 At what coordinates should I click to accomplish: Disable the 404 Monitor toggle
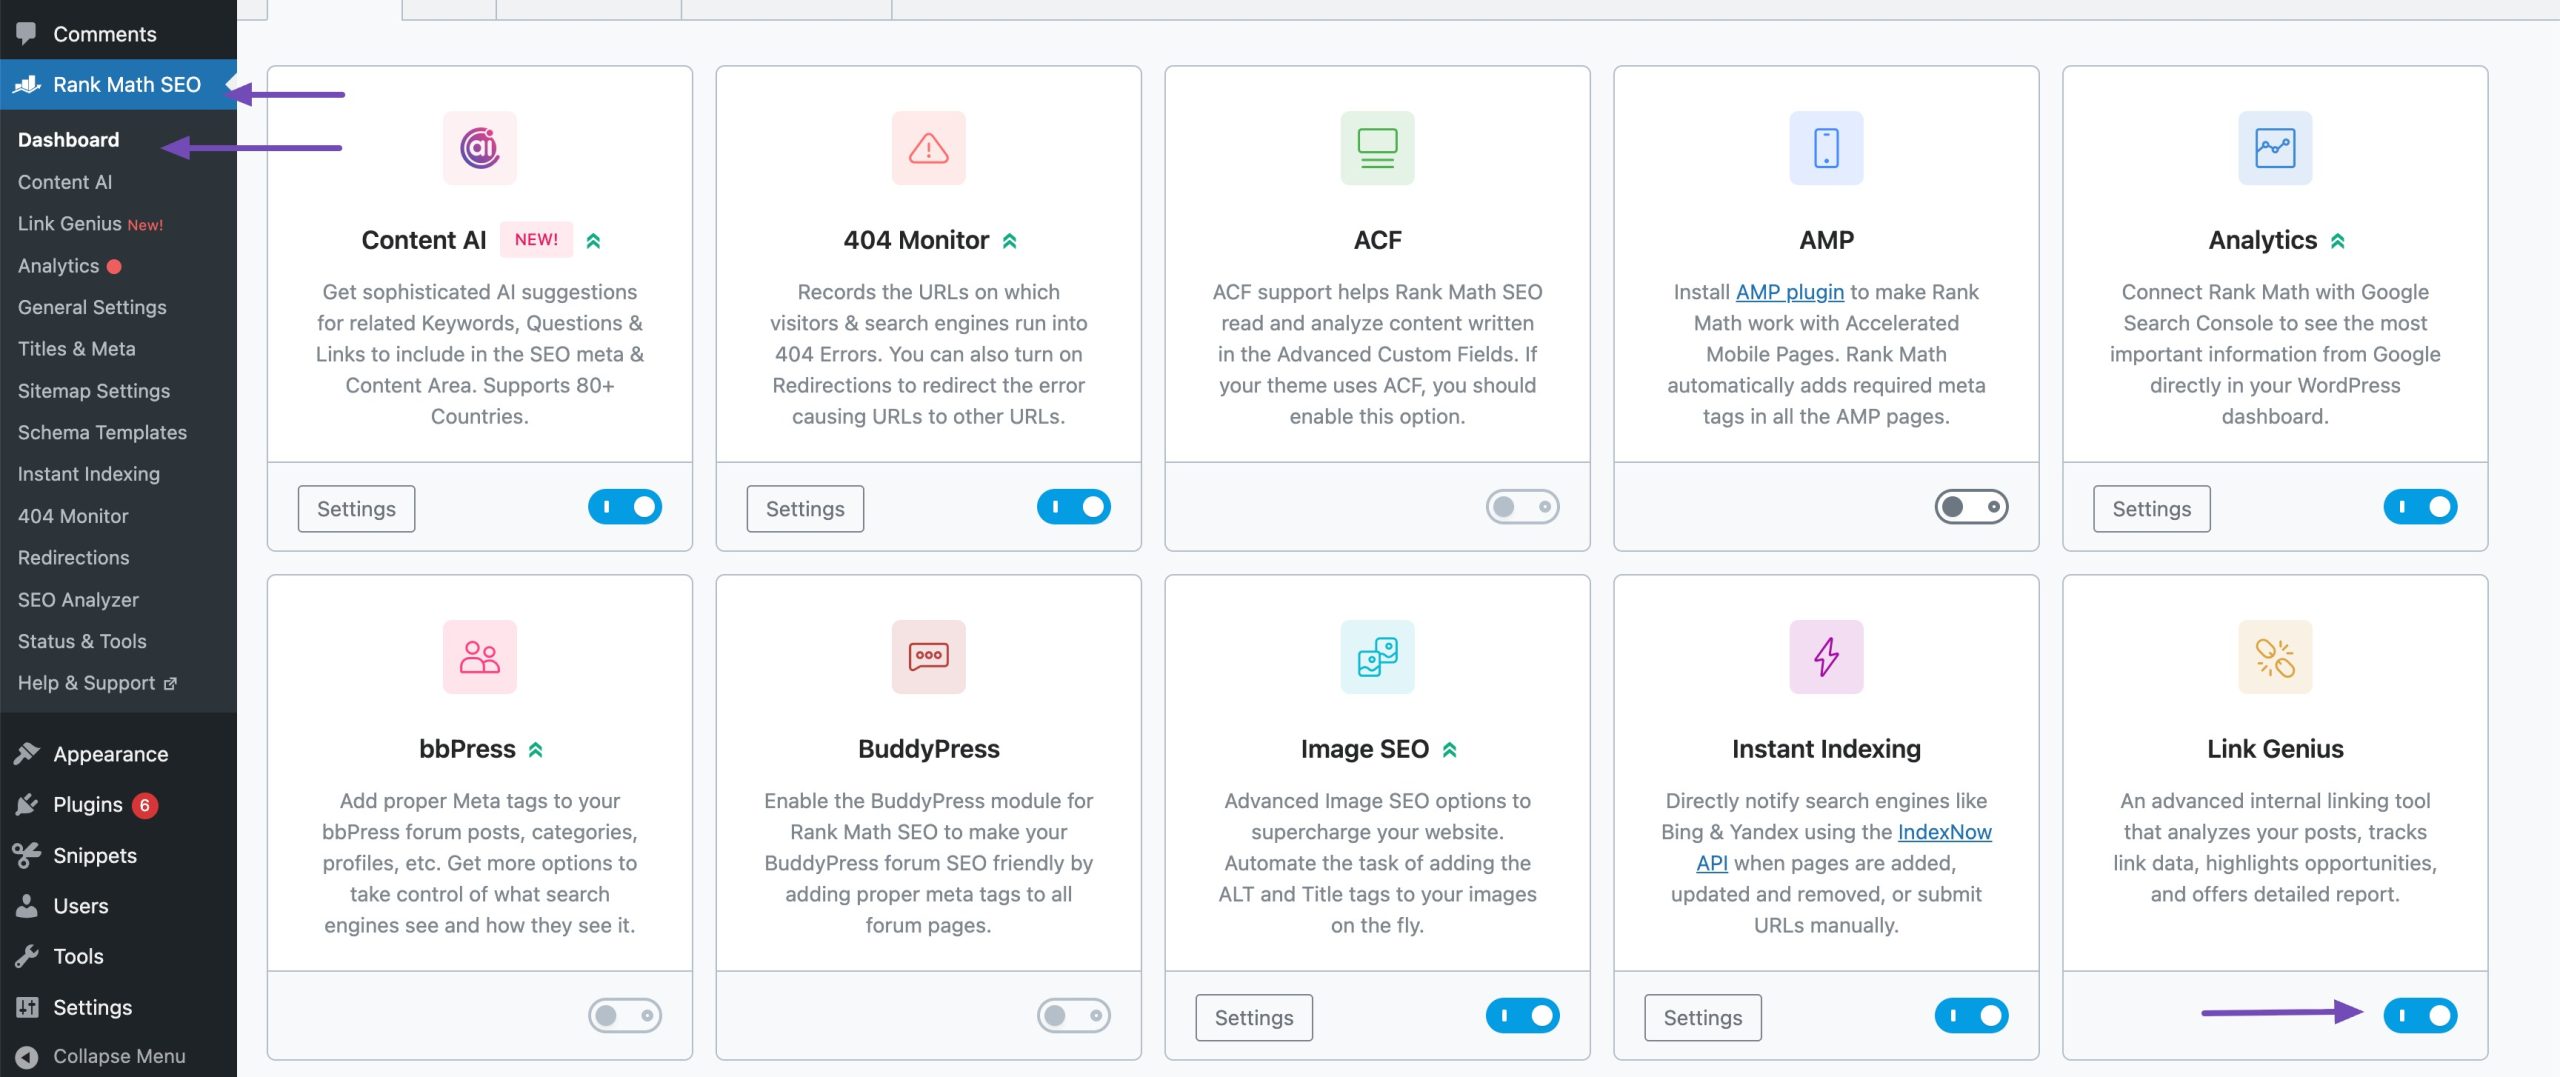1073,506
